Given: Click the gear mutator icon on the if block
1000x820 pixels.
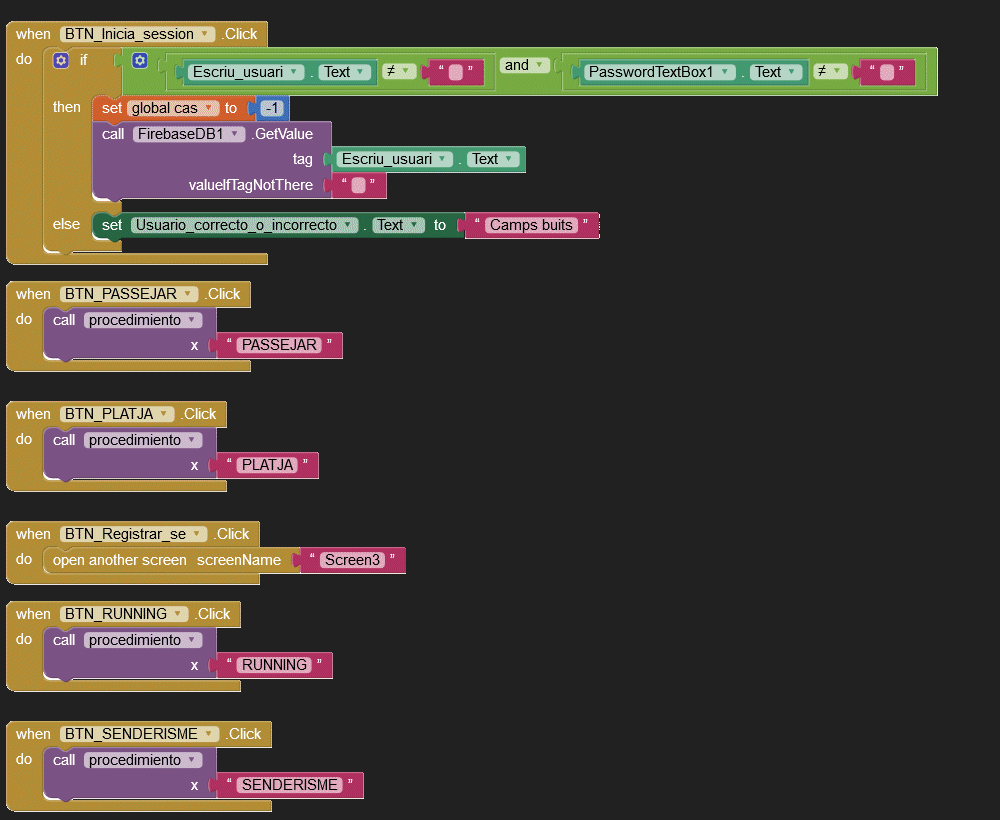Looking at the screenshot, I should 61,60.
